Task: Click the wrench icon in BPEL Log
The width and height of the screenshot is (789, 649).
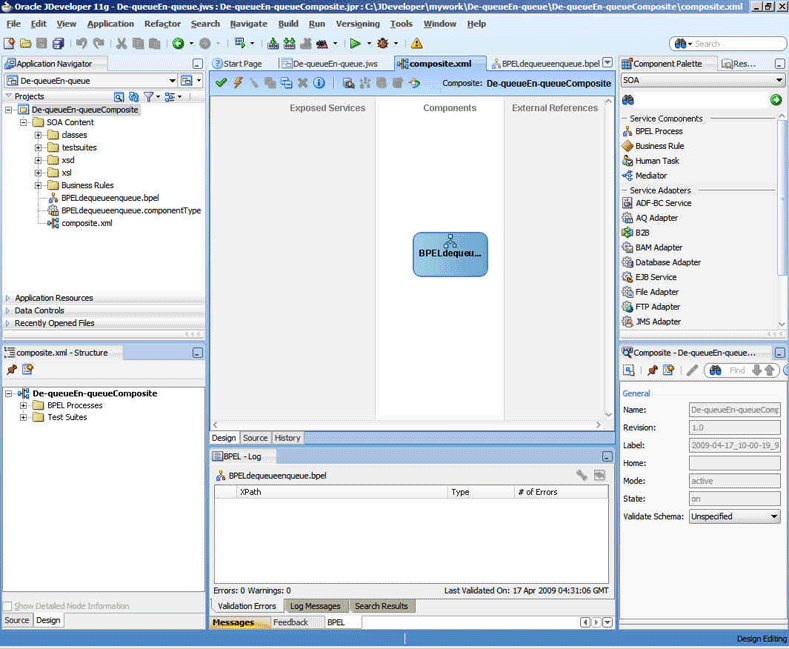Action: 582,475
